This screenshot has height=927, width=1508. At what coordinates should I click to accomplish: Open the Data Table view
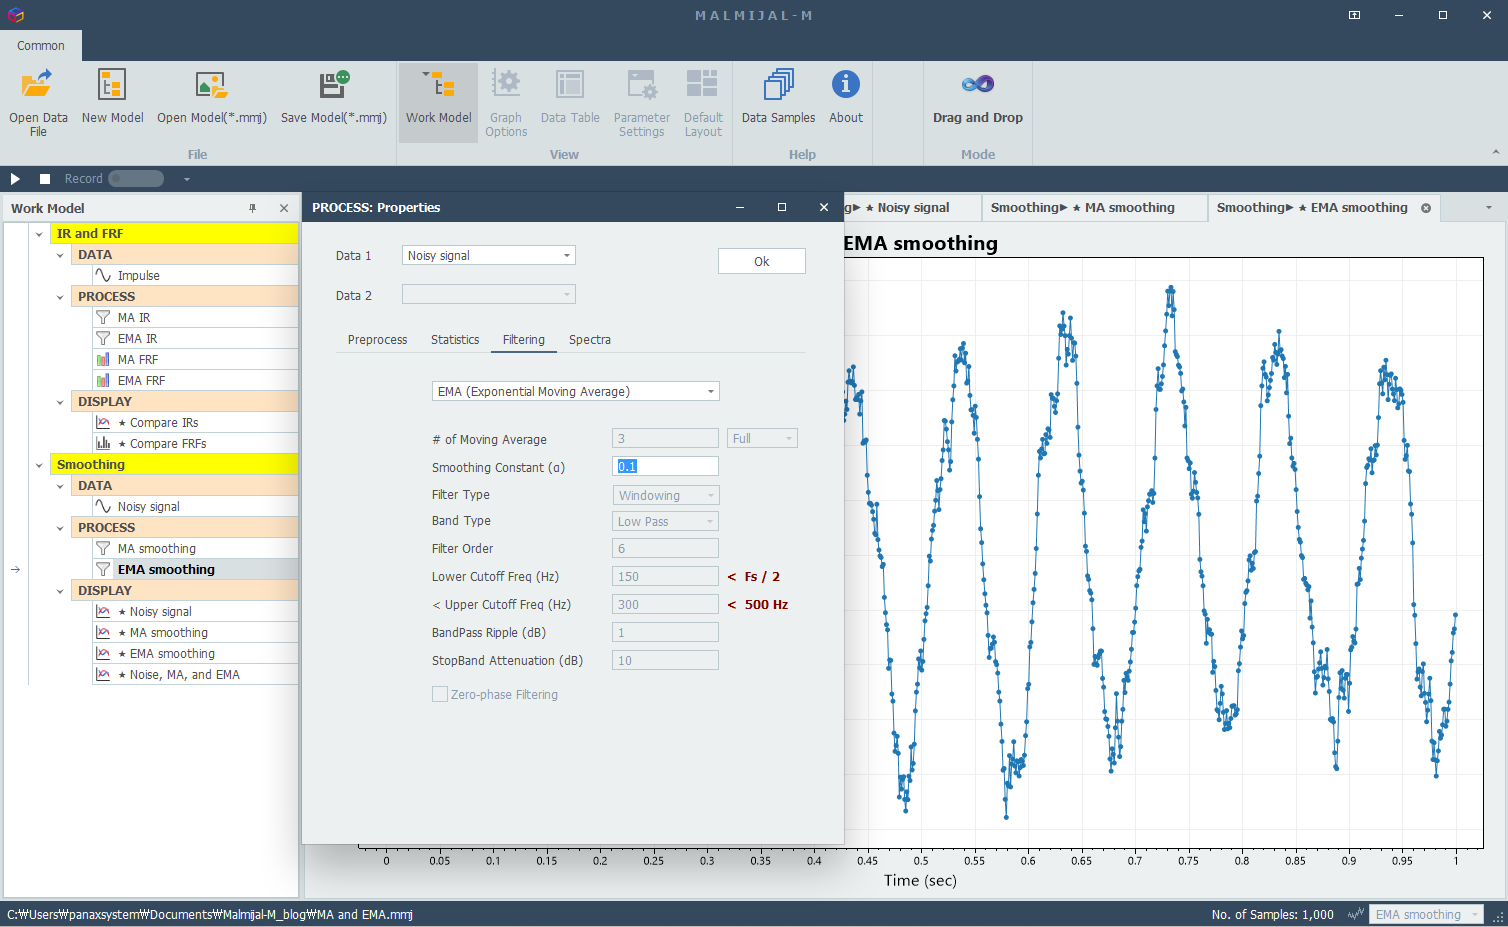pos(570,97)
